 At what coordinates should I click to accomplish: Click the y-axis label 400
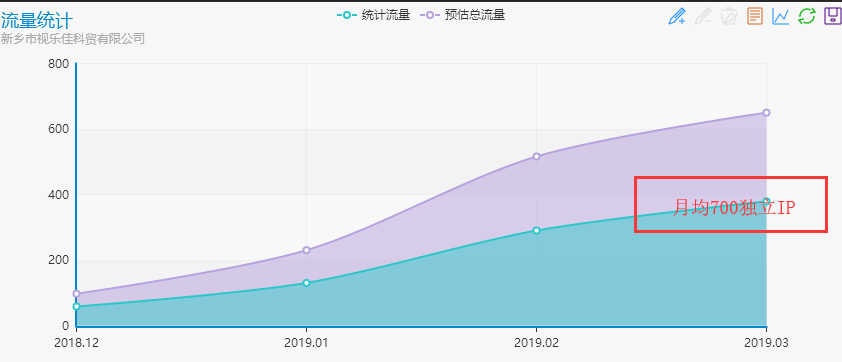coord(59,195)
